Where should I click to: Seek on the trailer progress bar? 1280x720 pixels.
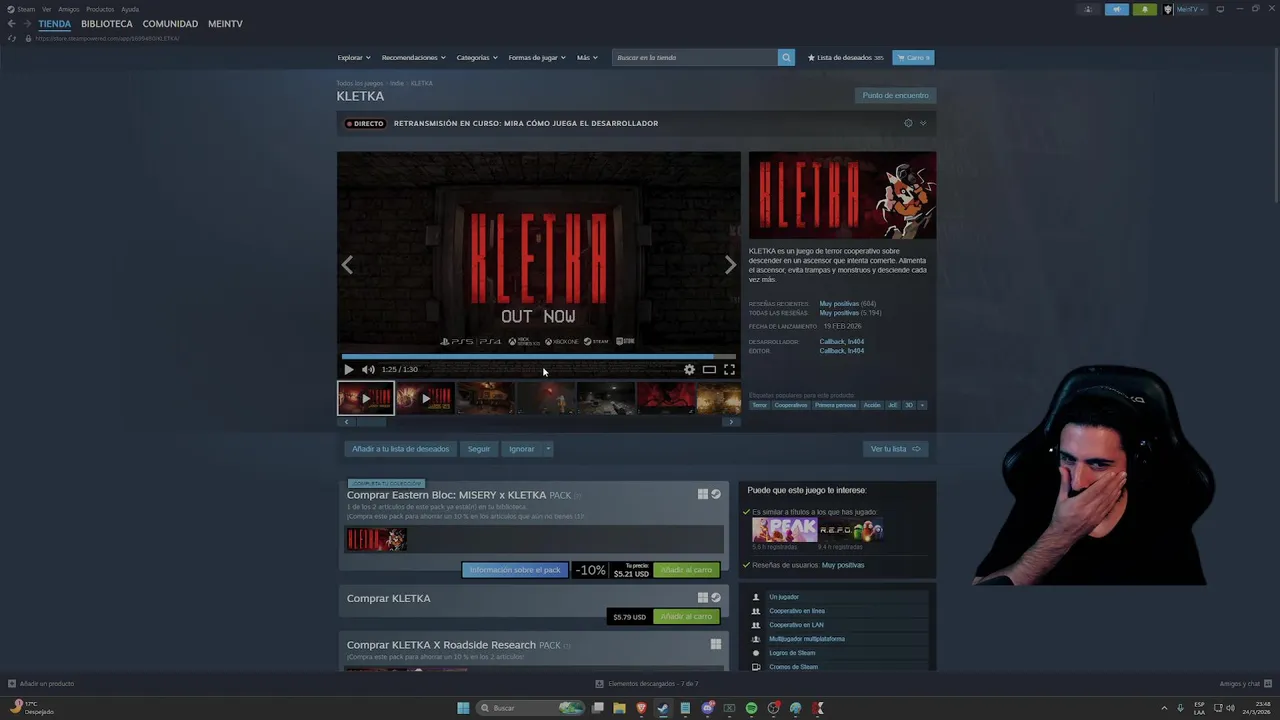coord(538,356)
